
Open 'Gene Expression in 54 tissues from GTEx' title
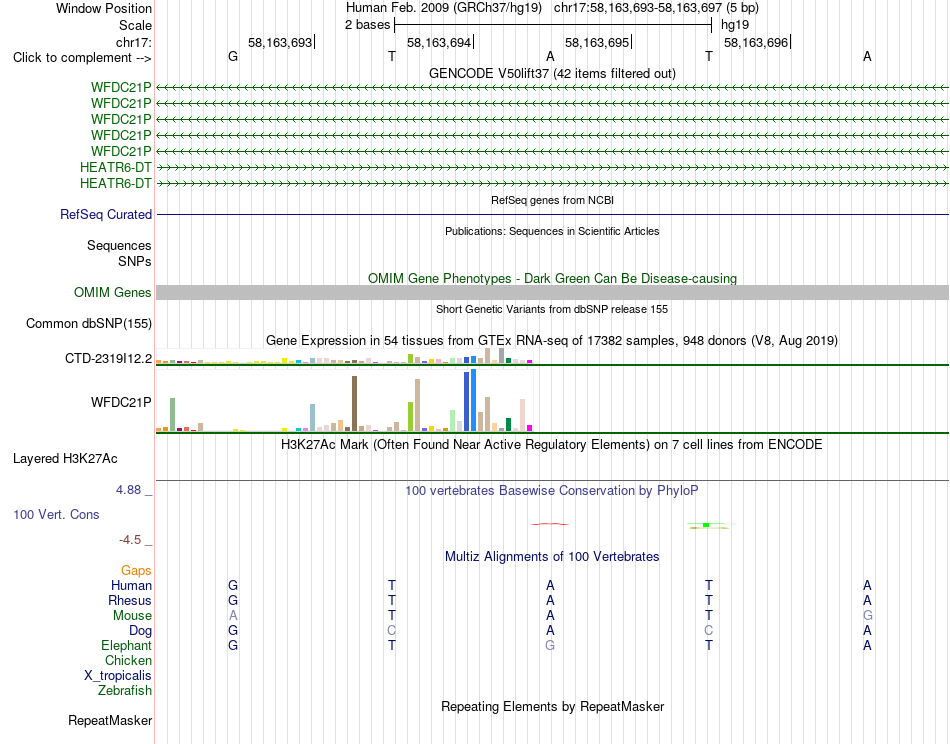552,340
